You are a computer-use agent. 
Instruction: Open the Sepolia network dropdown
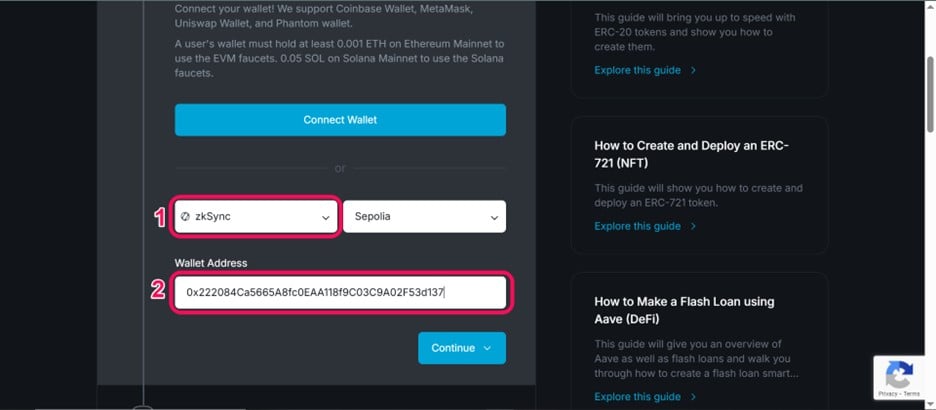point(424,217)
